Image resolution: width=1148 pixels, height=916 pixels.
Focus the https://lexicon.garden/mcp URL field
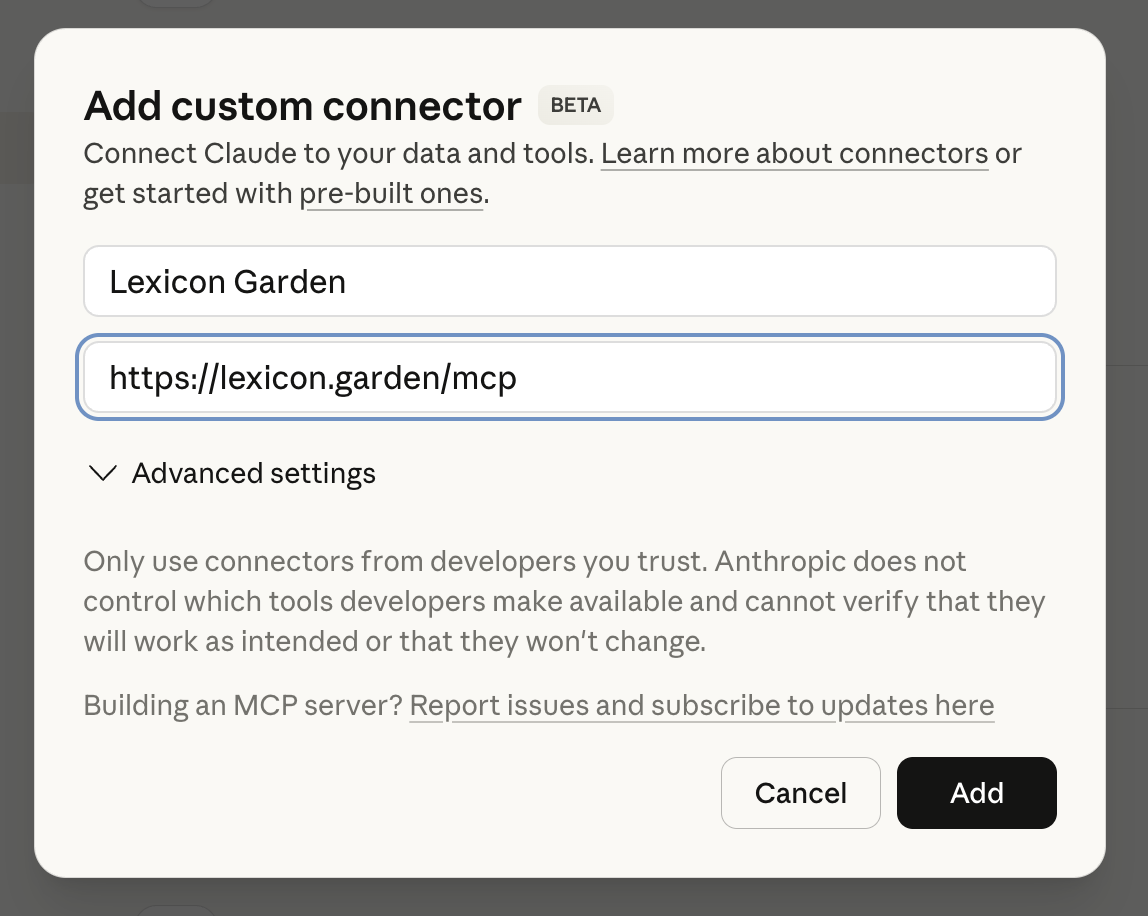[x=569, y=378]
